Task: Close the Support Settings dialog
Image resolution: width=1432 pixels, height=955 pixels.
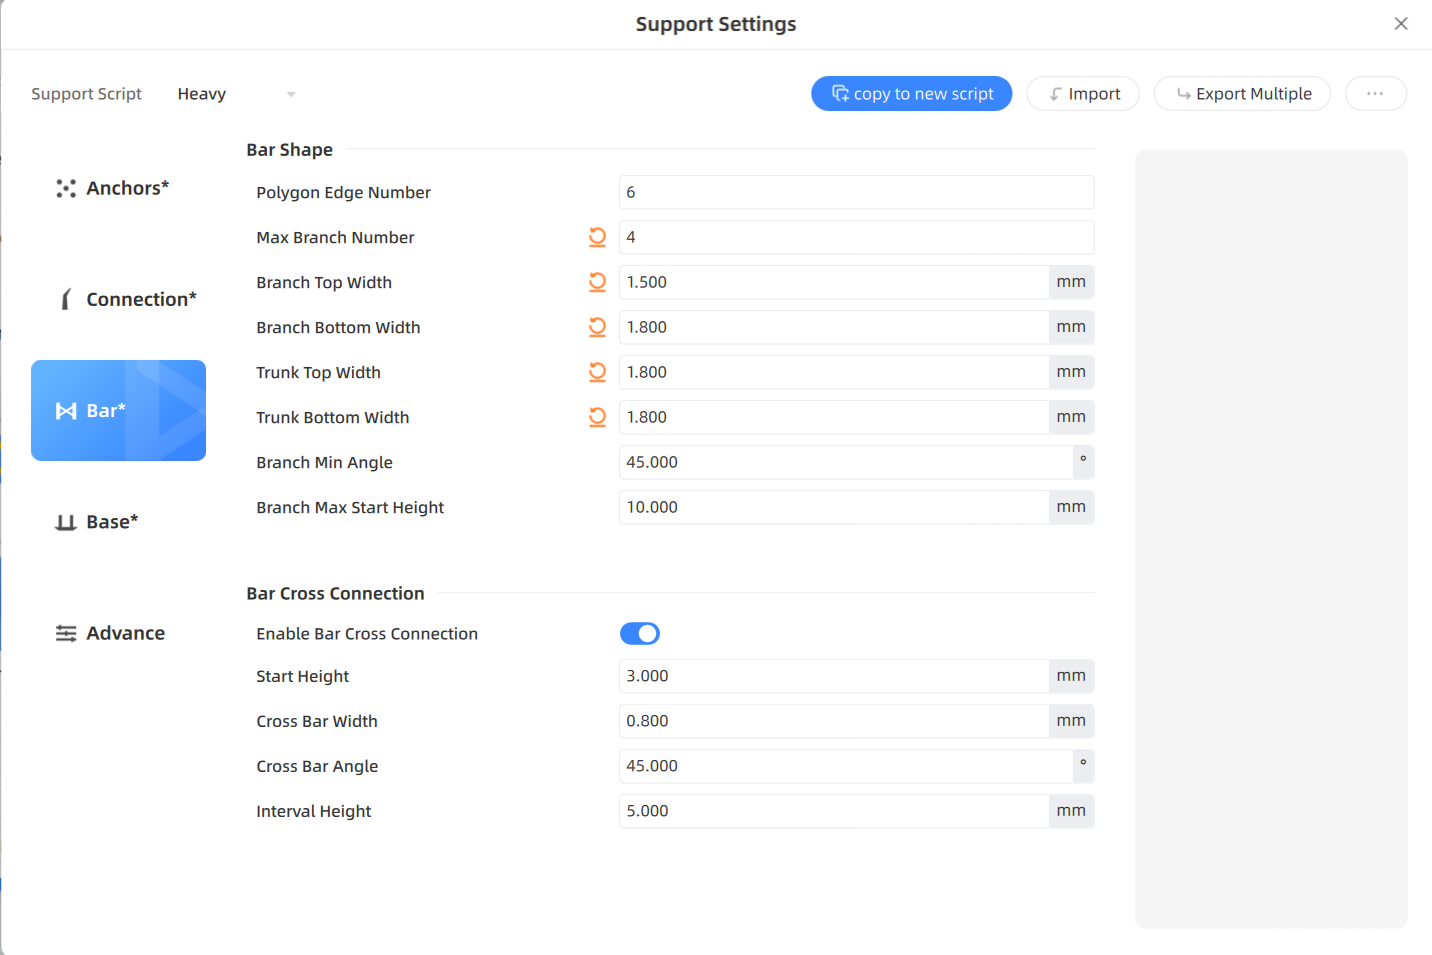Action: (x=1401, y=24)
